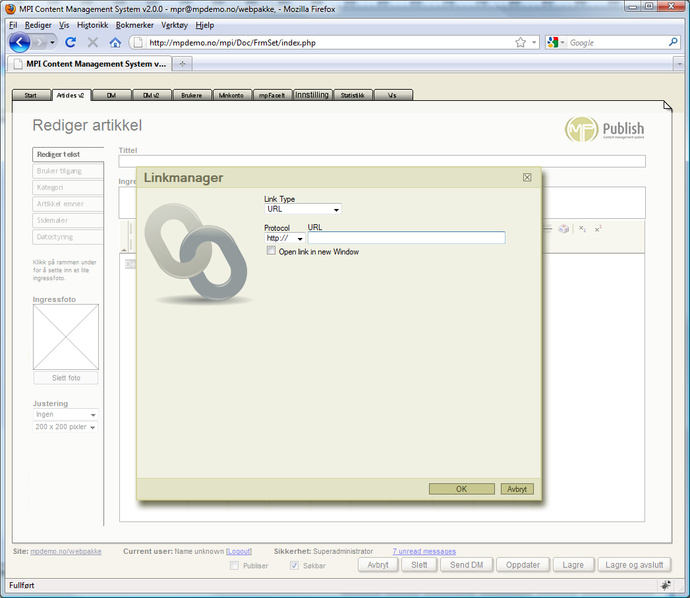Open the Bokmerker menu
The height and width of the screenshot is (598, 690).
[x=135, y=25]
